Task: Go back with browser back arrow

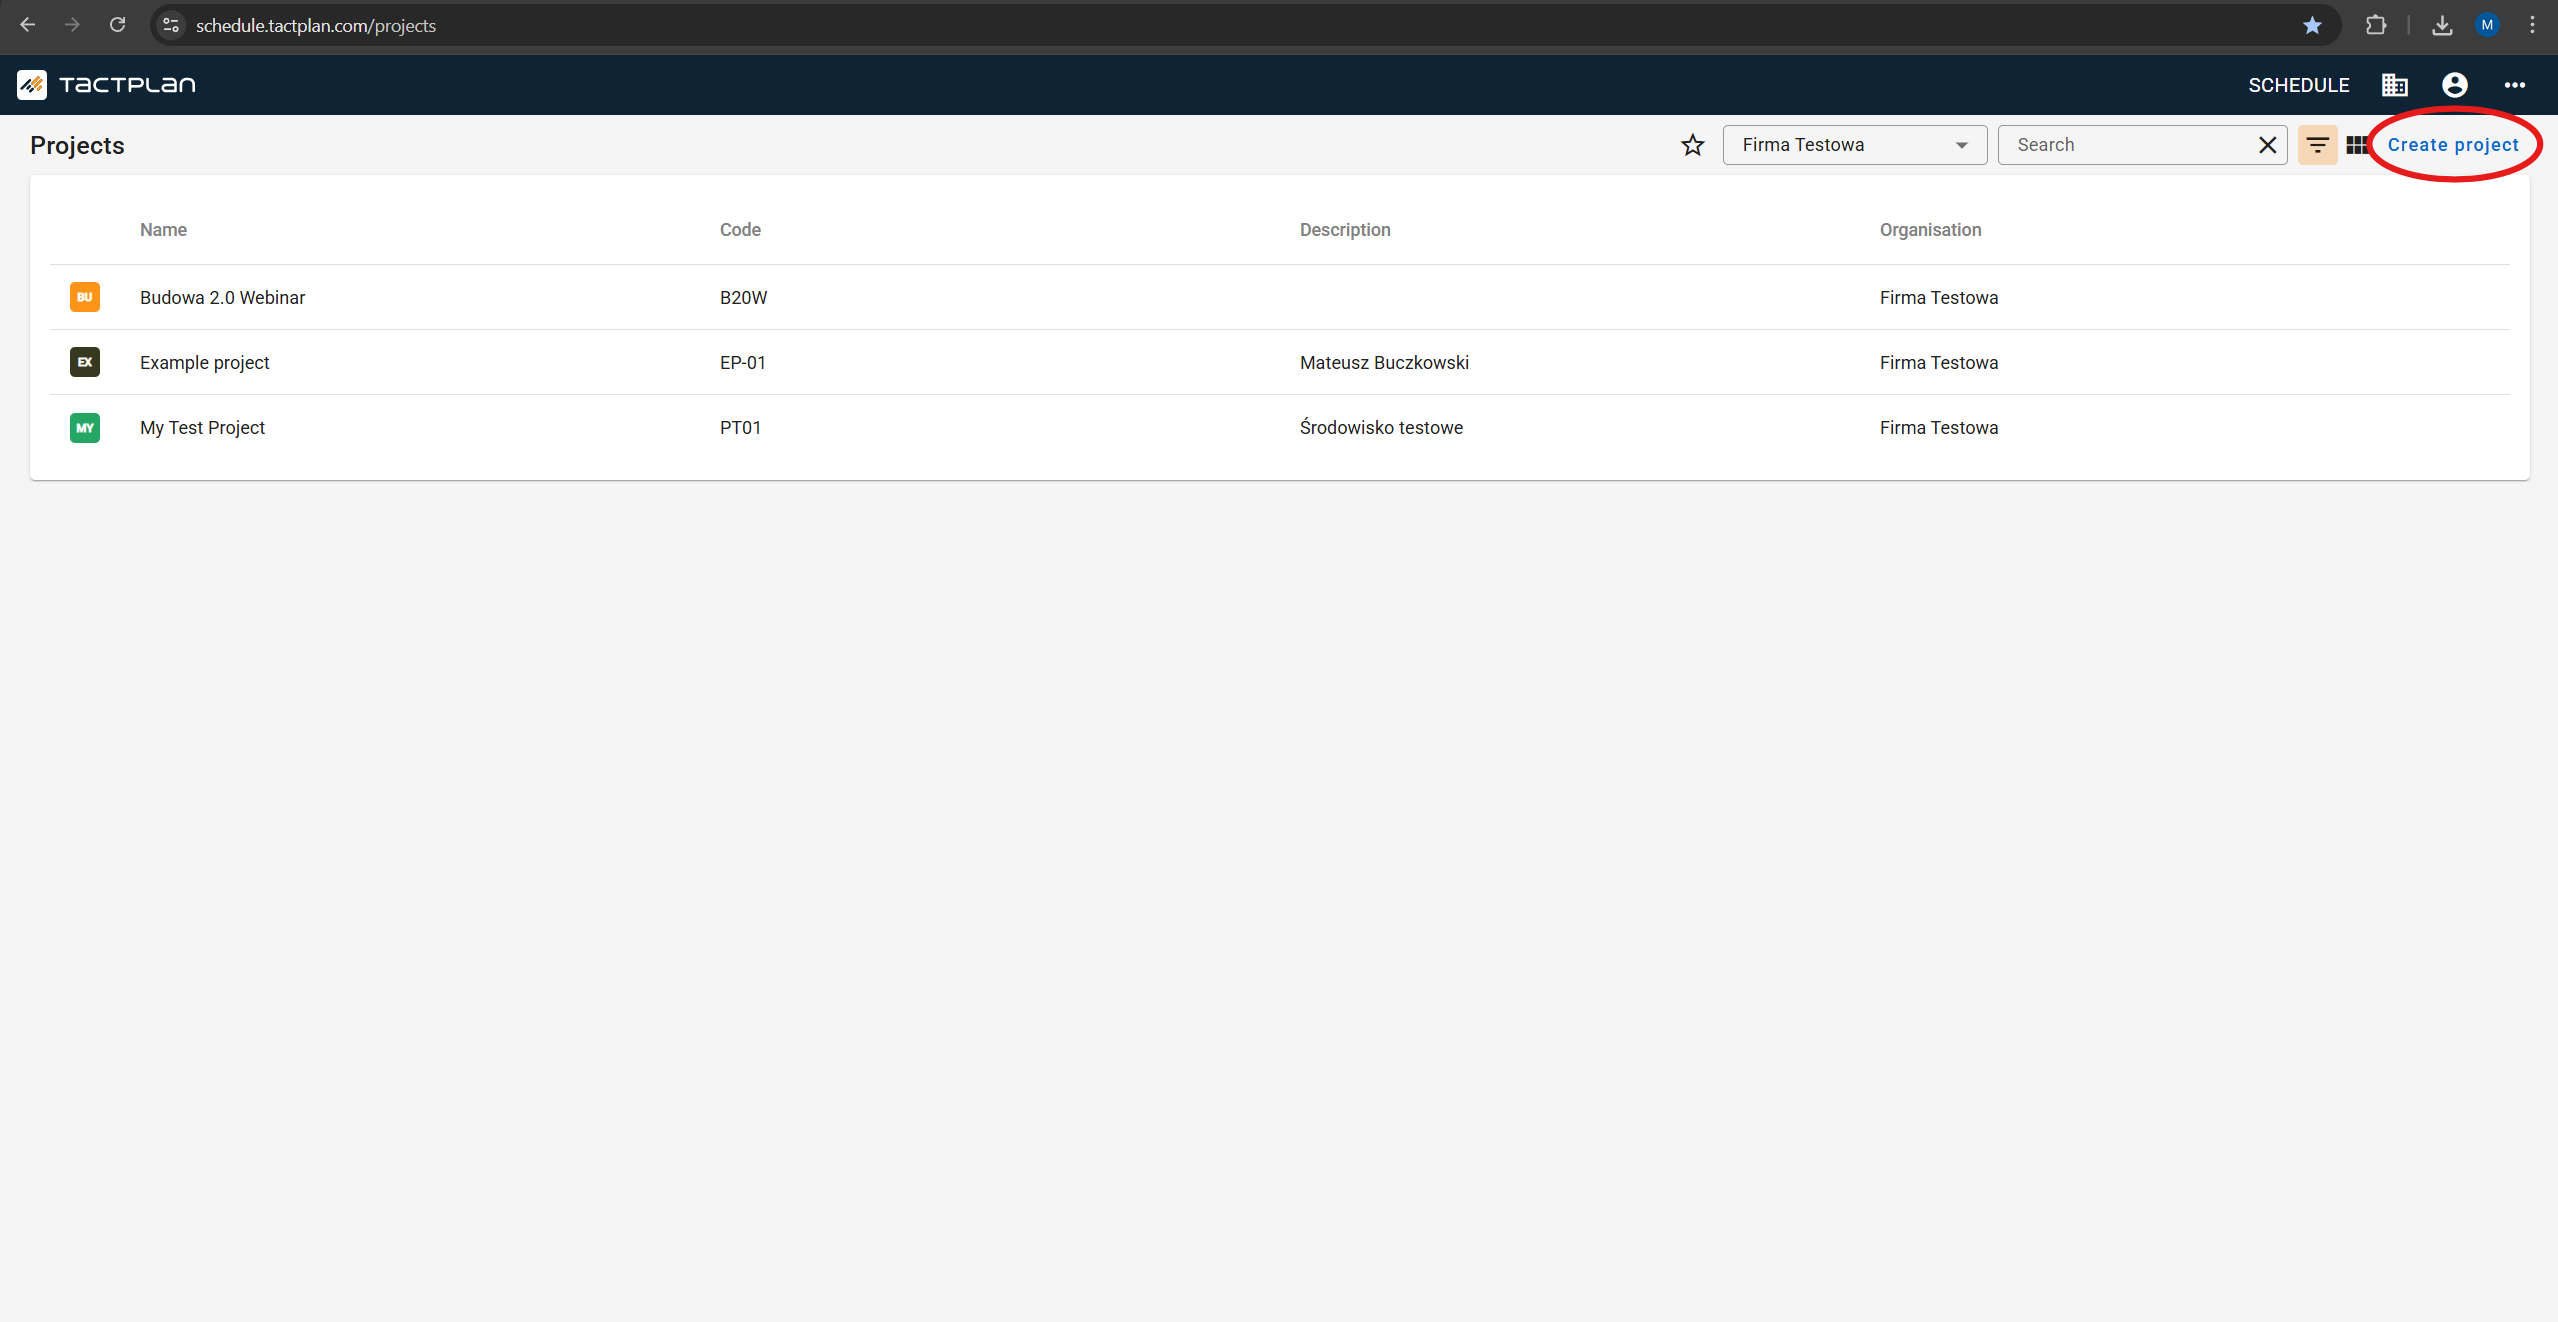Action: click(28, 25)
